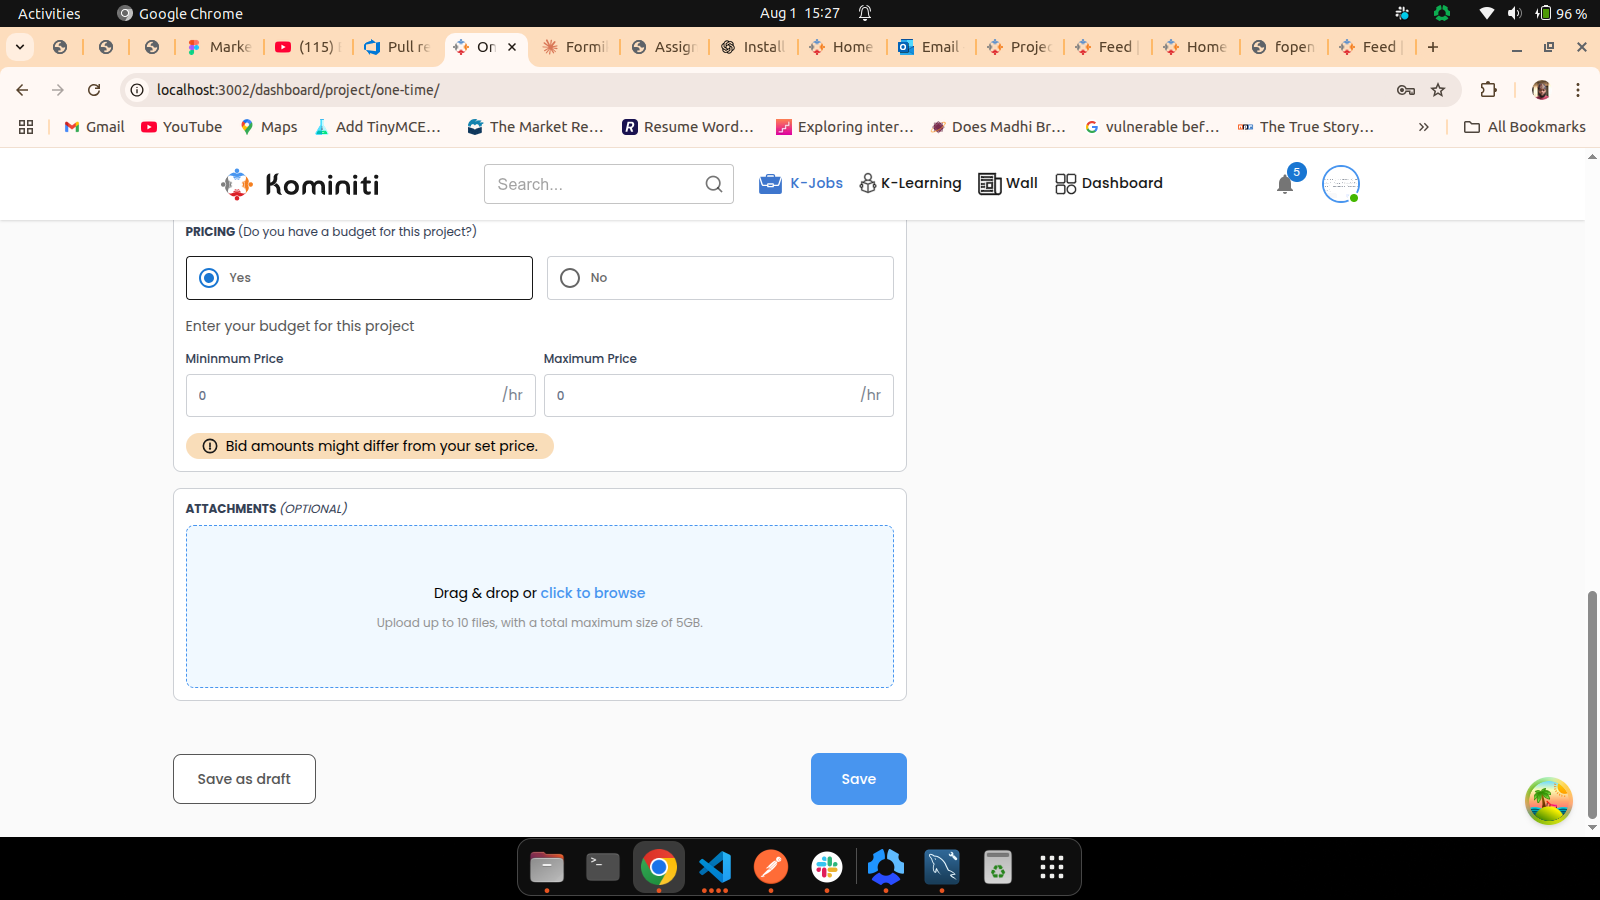Bookmark this page with star icon
The image size is (1600, 900).
tap(1438, 90)
